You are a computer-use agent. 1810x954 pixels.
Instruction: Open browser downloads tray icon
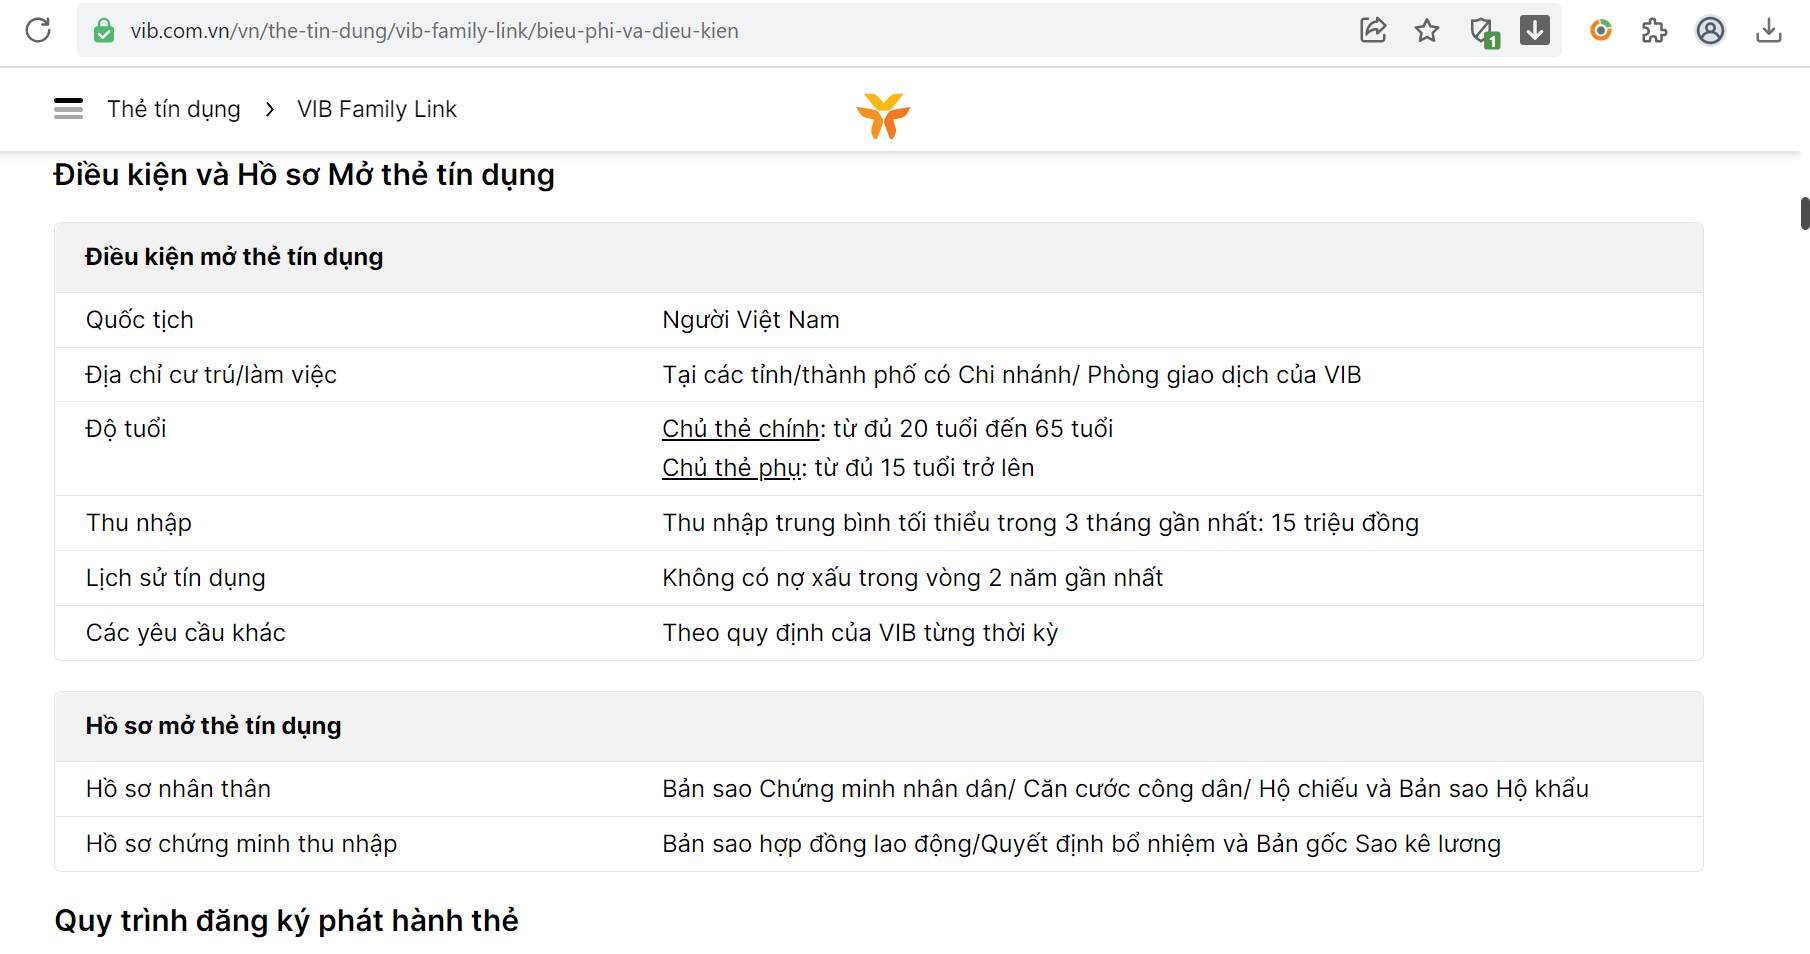(1768, 30)
